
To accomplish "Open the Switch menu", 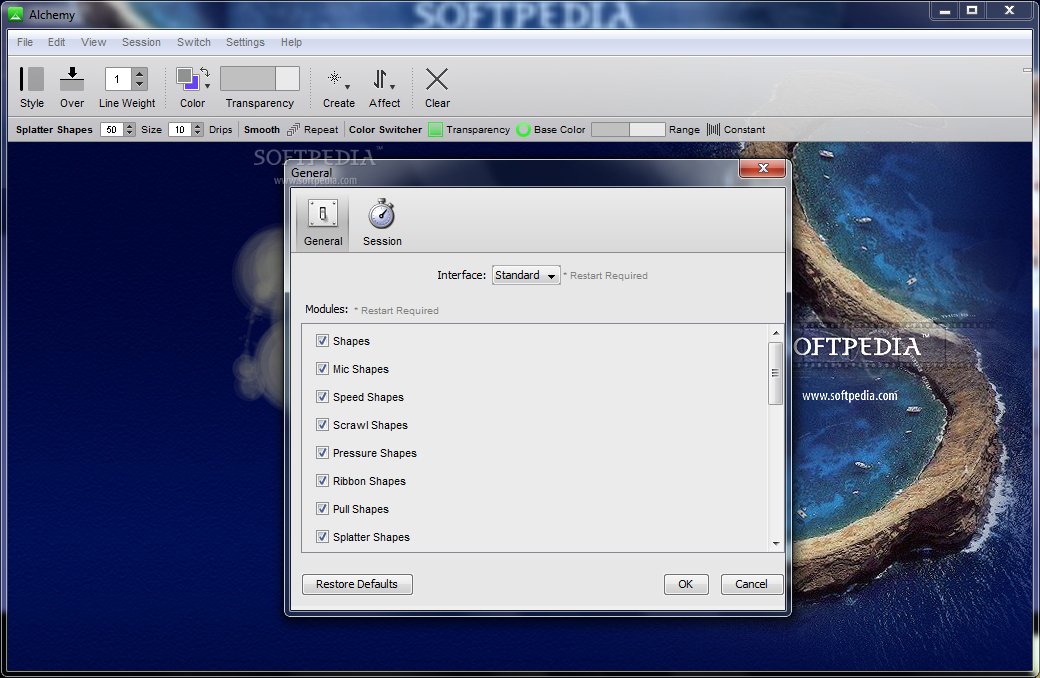I will (194, 42).
